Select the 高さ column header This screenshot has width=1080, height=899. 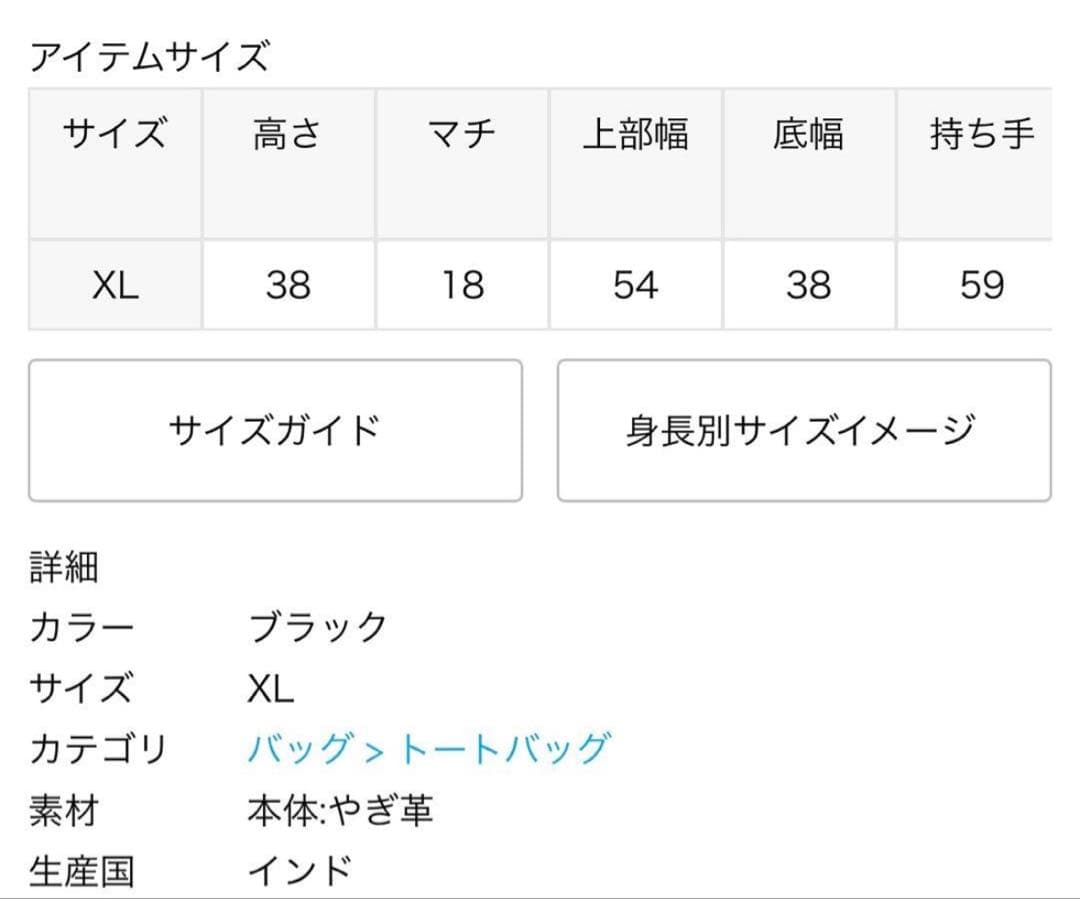tap(288, 134)
